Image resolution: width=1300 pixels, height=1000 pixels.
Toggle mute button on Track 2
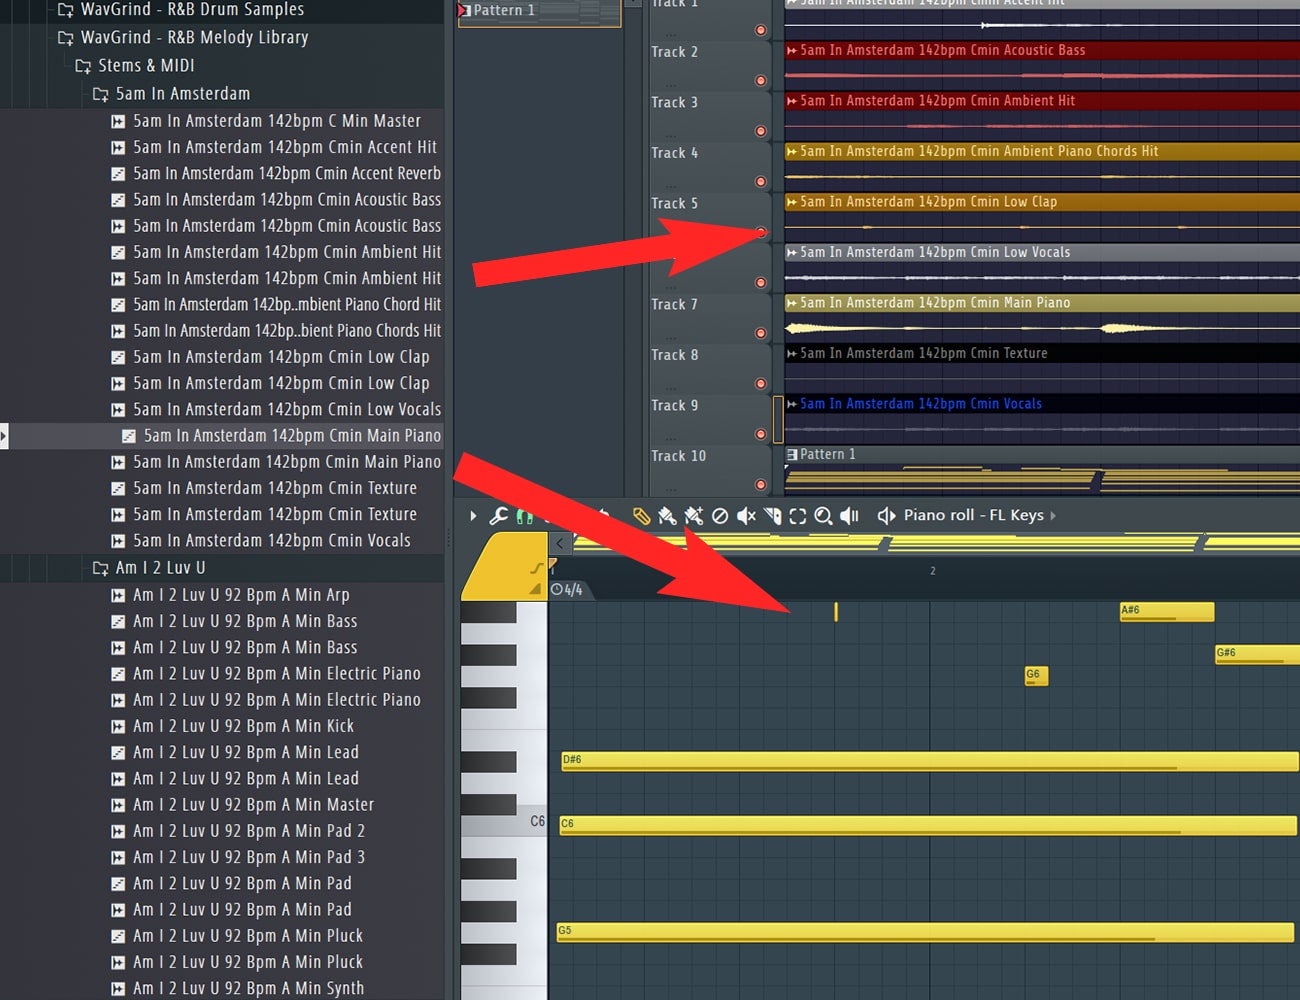coord(761,81)
